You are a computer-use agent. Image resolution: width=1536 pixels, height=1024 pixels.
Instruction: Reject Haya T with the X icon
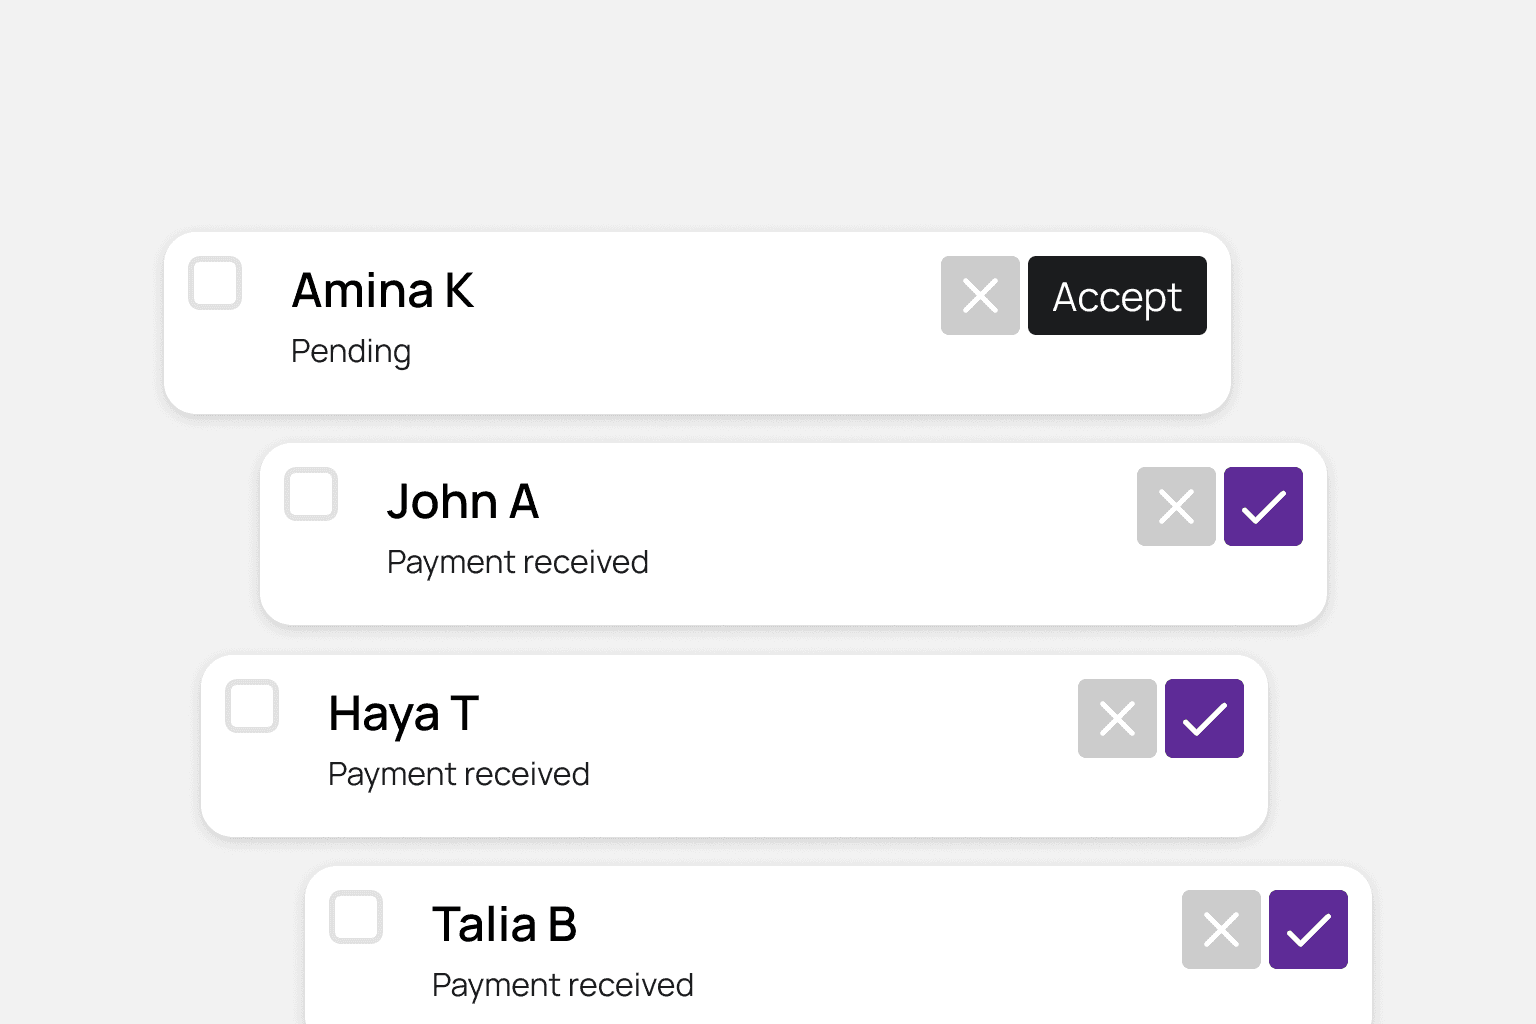point(1117,718)
